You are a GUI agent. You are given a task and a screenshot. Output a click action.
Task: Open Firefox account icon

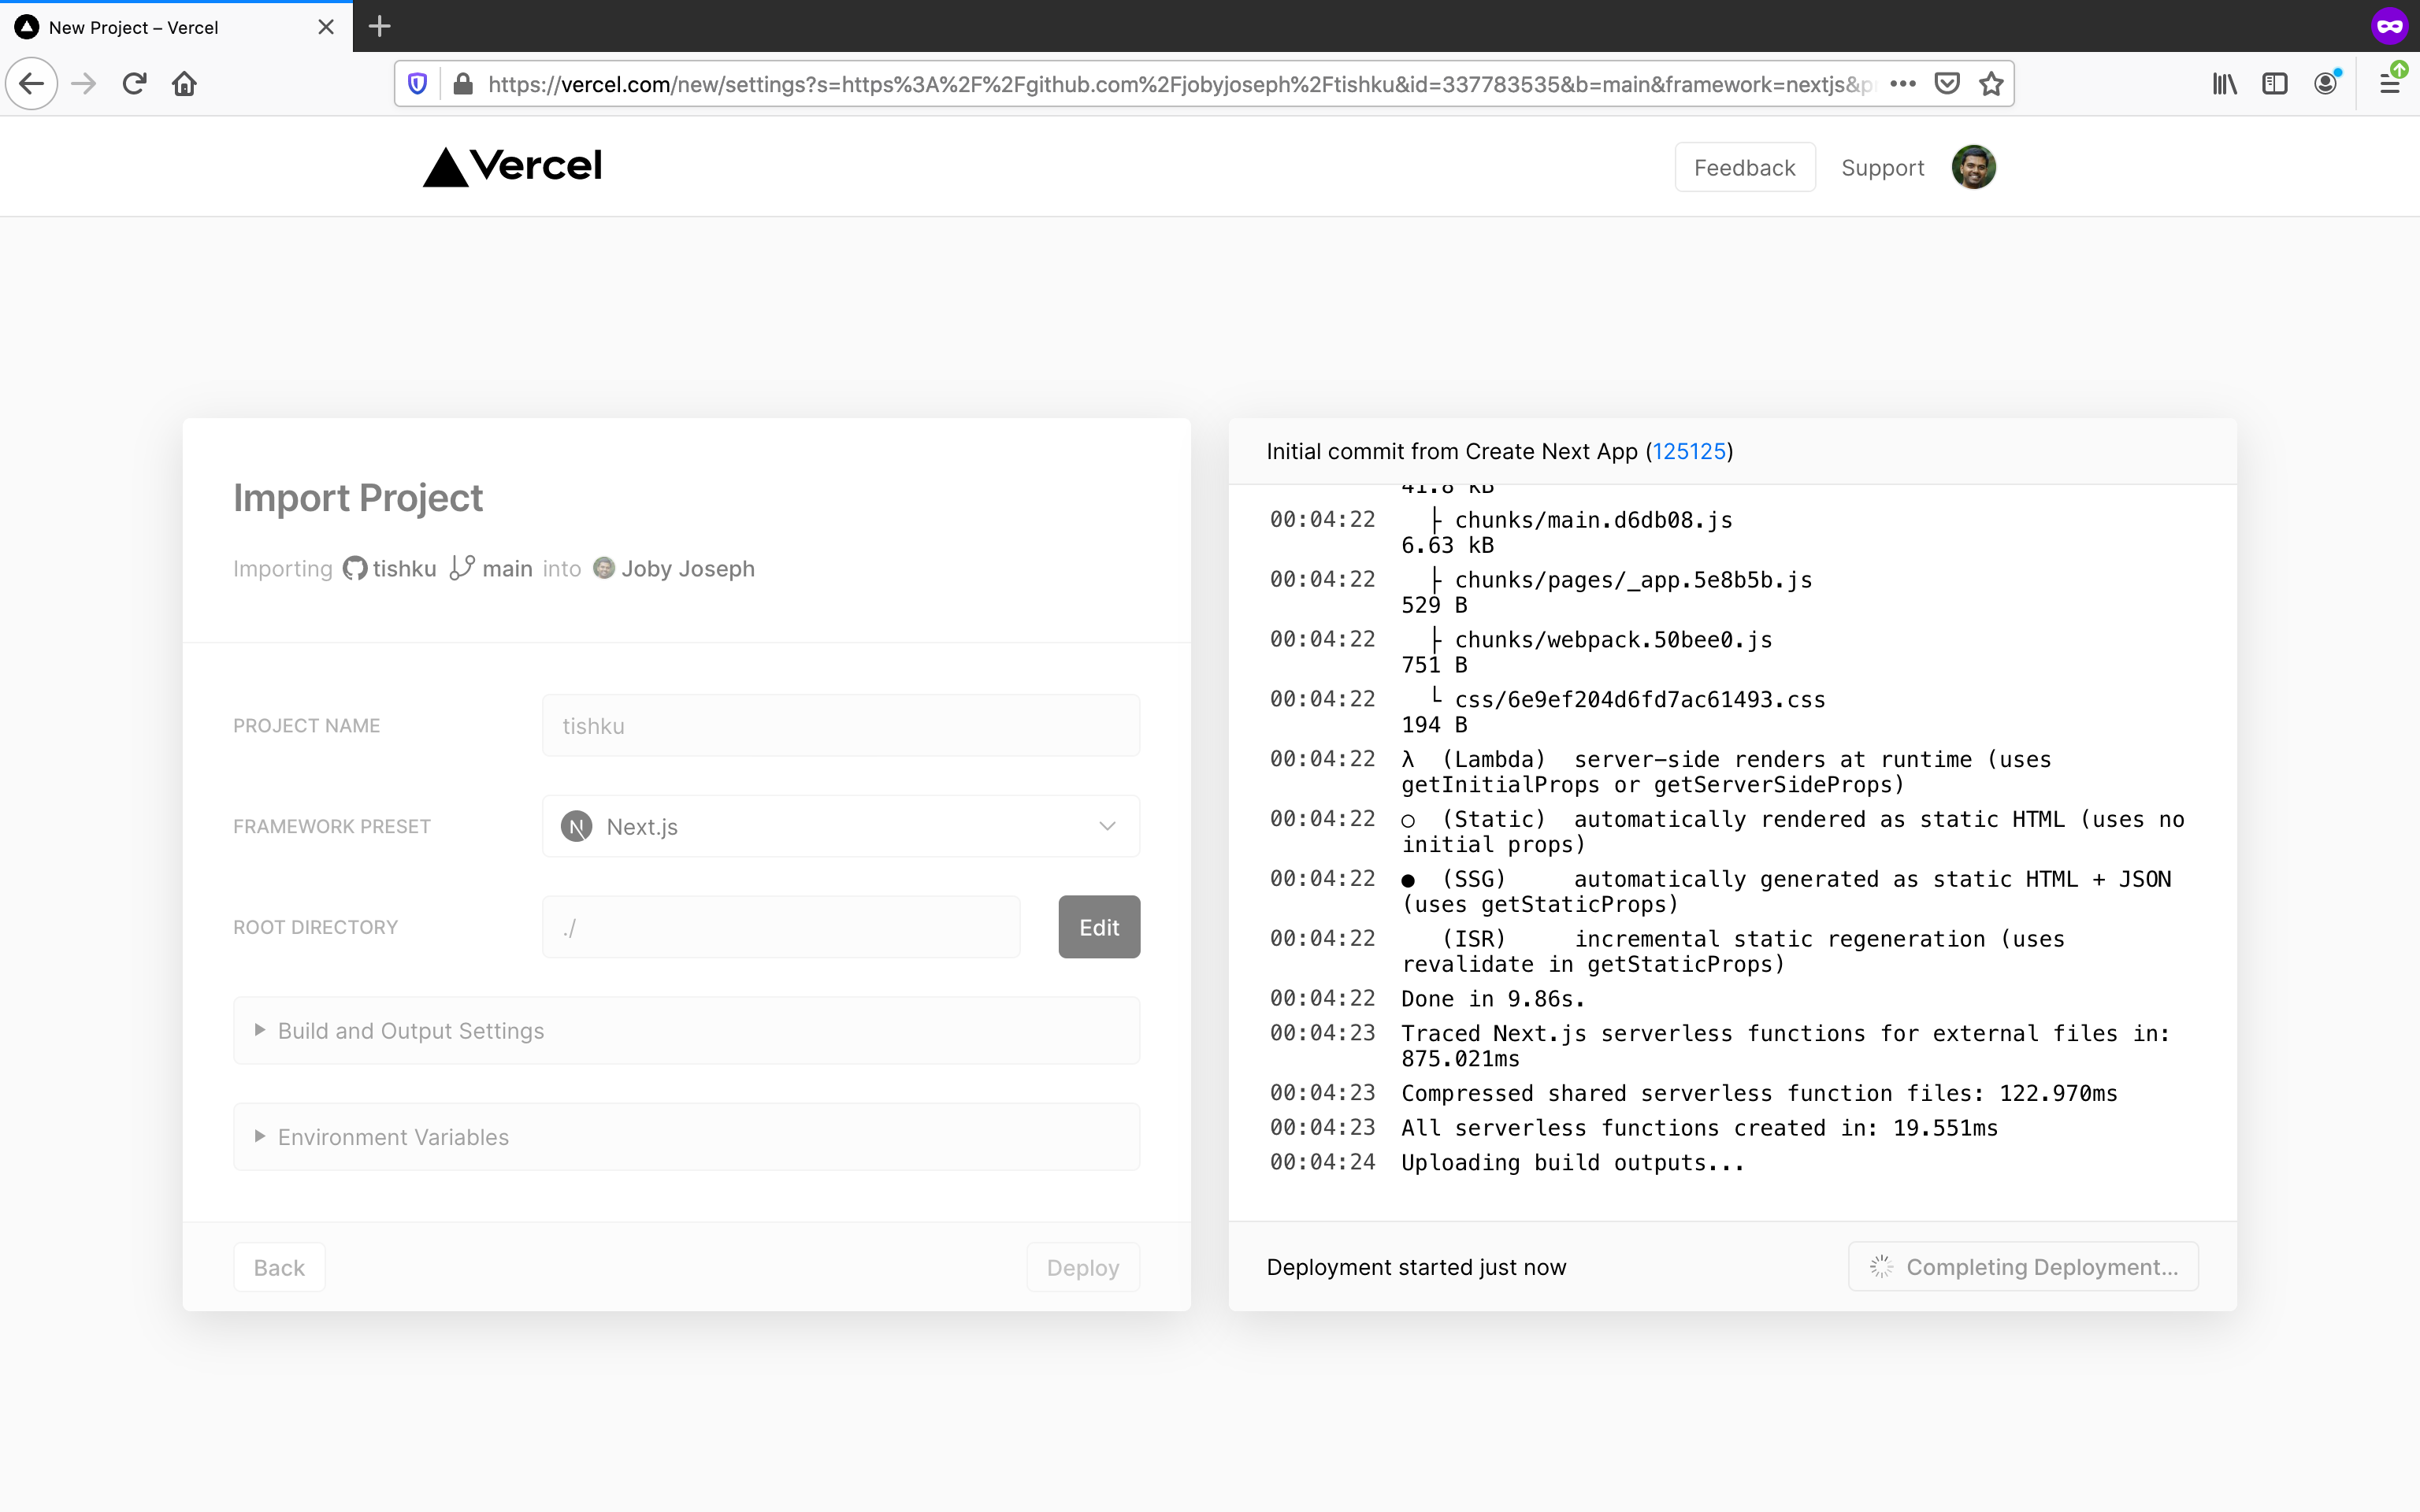point(2326,84)
